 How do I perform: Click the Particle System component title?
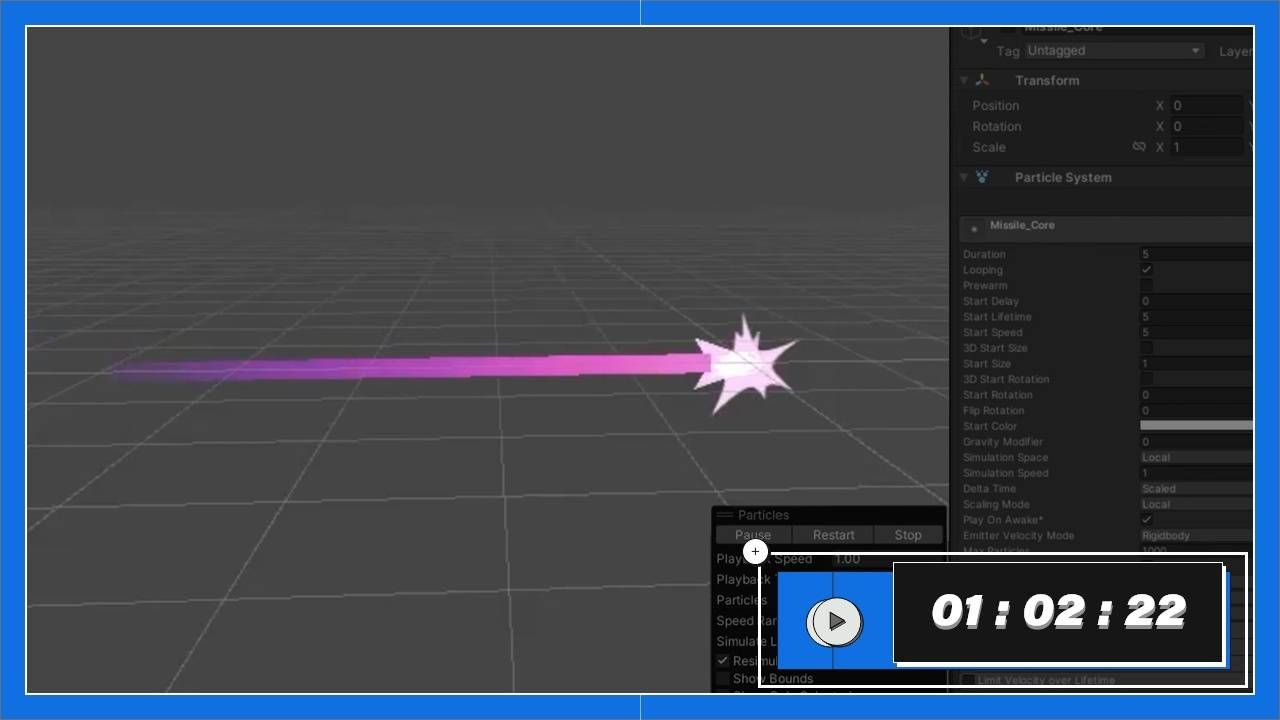(1063, 178)
